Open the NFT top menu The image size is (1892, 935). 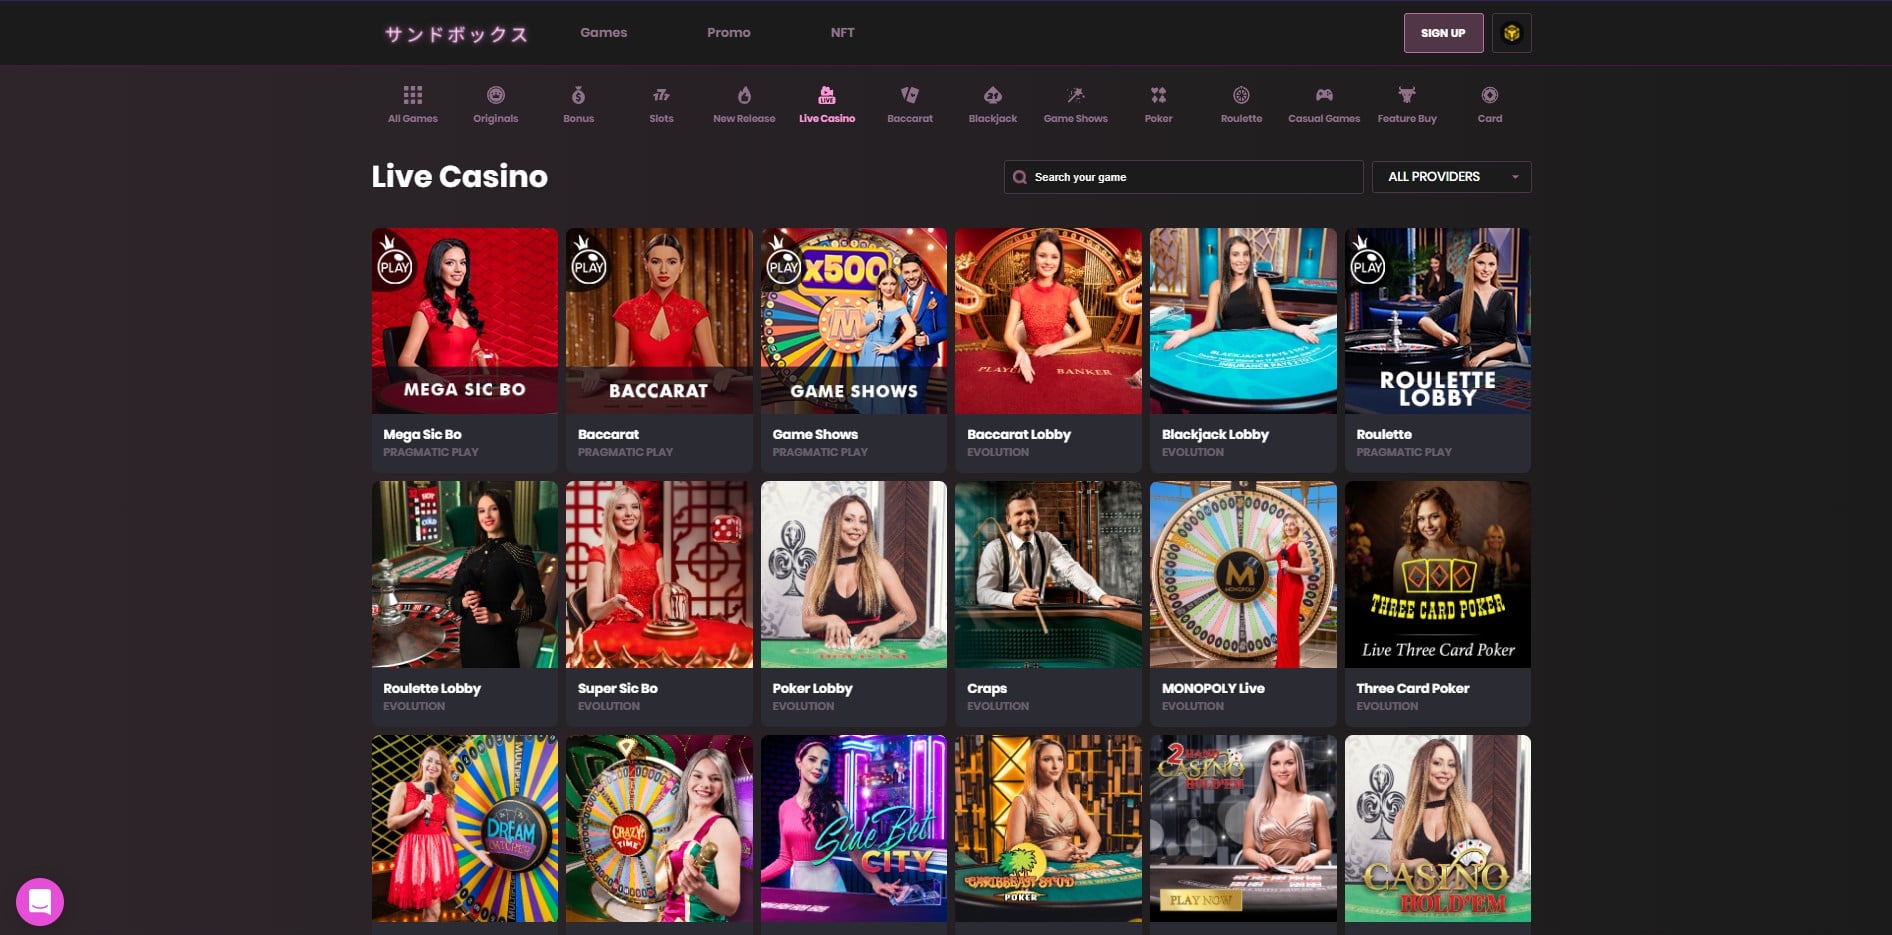tap(842, 33)
